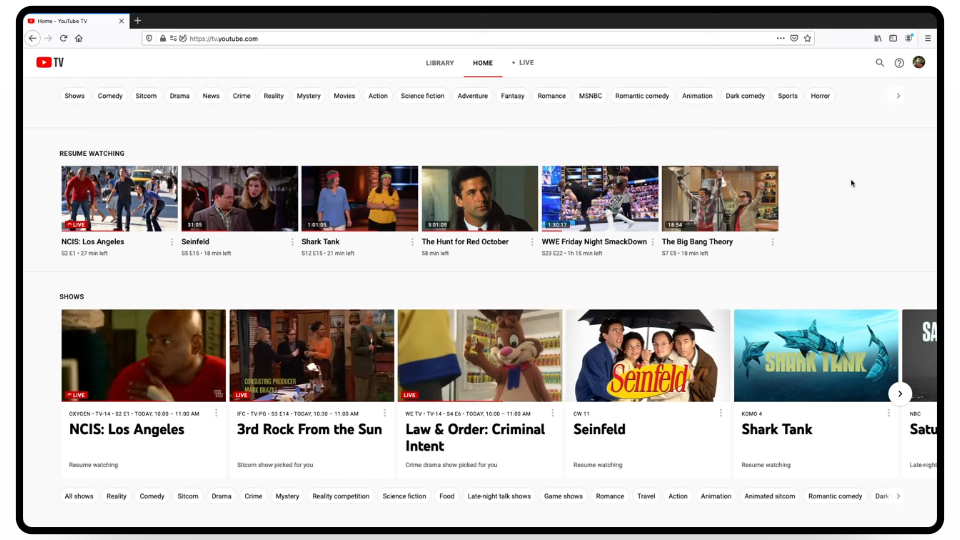The width and height of the screenshot is (960, 540).
Task: Select the Horror chip
Action: [x=820, y=96]
